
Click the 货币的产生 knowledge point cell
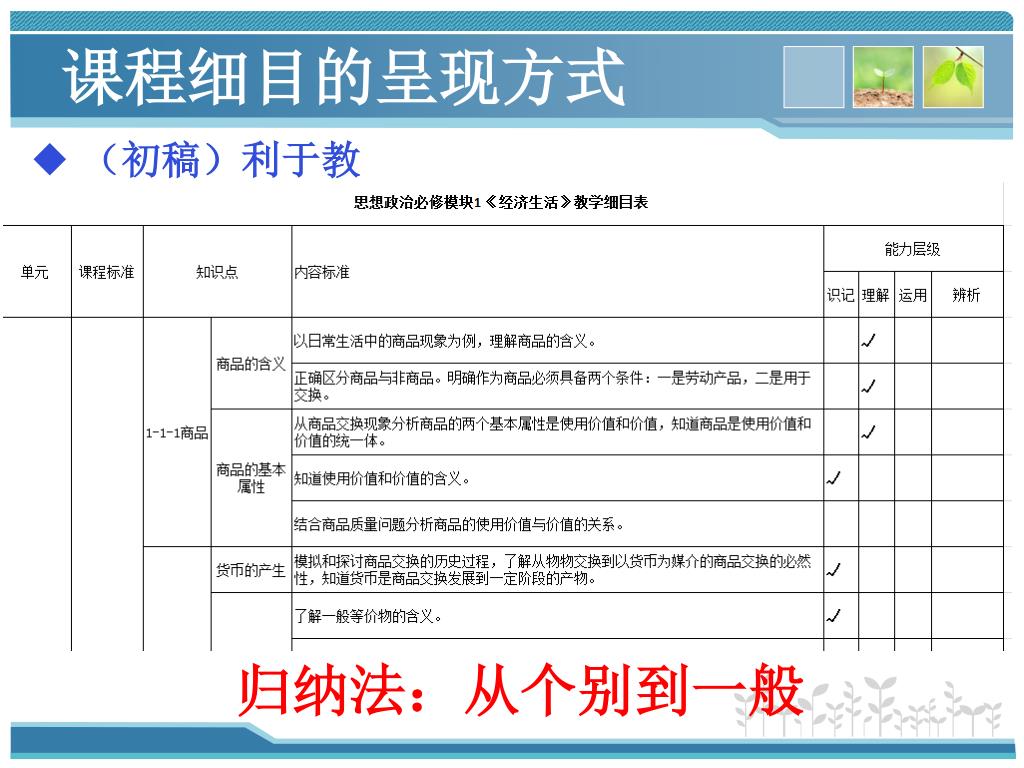click(x=251, y=570)
